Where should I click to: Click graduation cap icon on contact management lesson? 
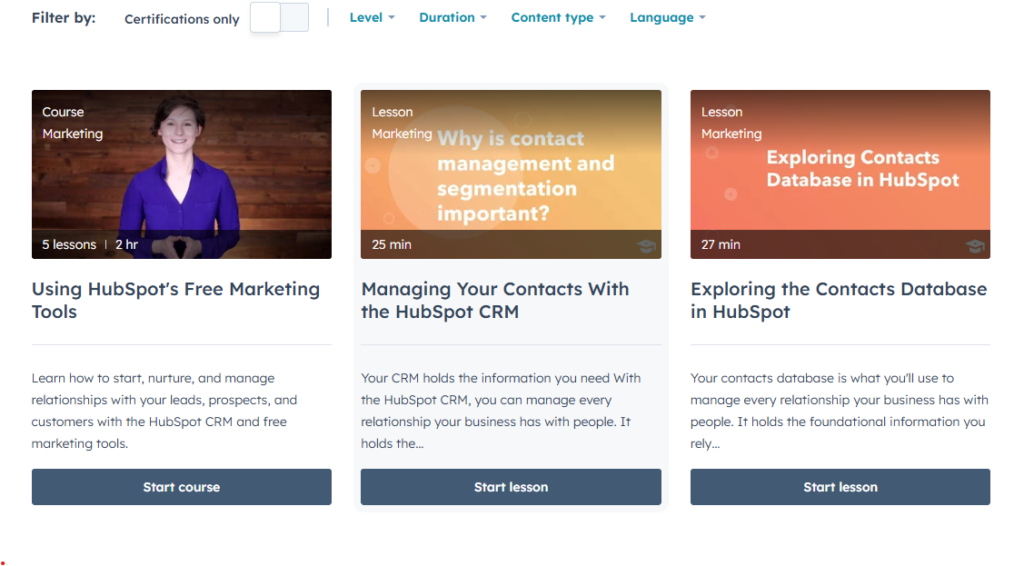click(x=647, y=246)
